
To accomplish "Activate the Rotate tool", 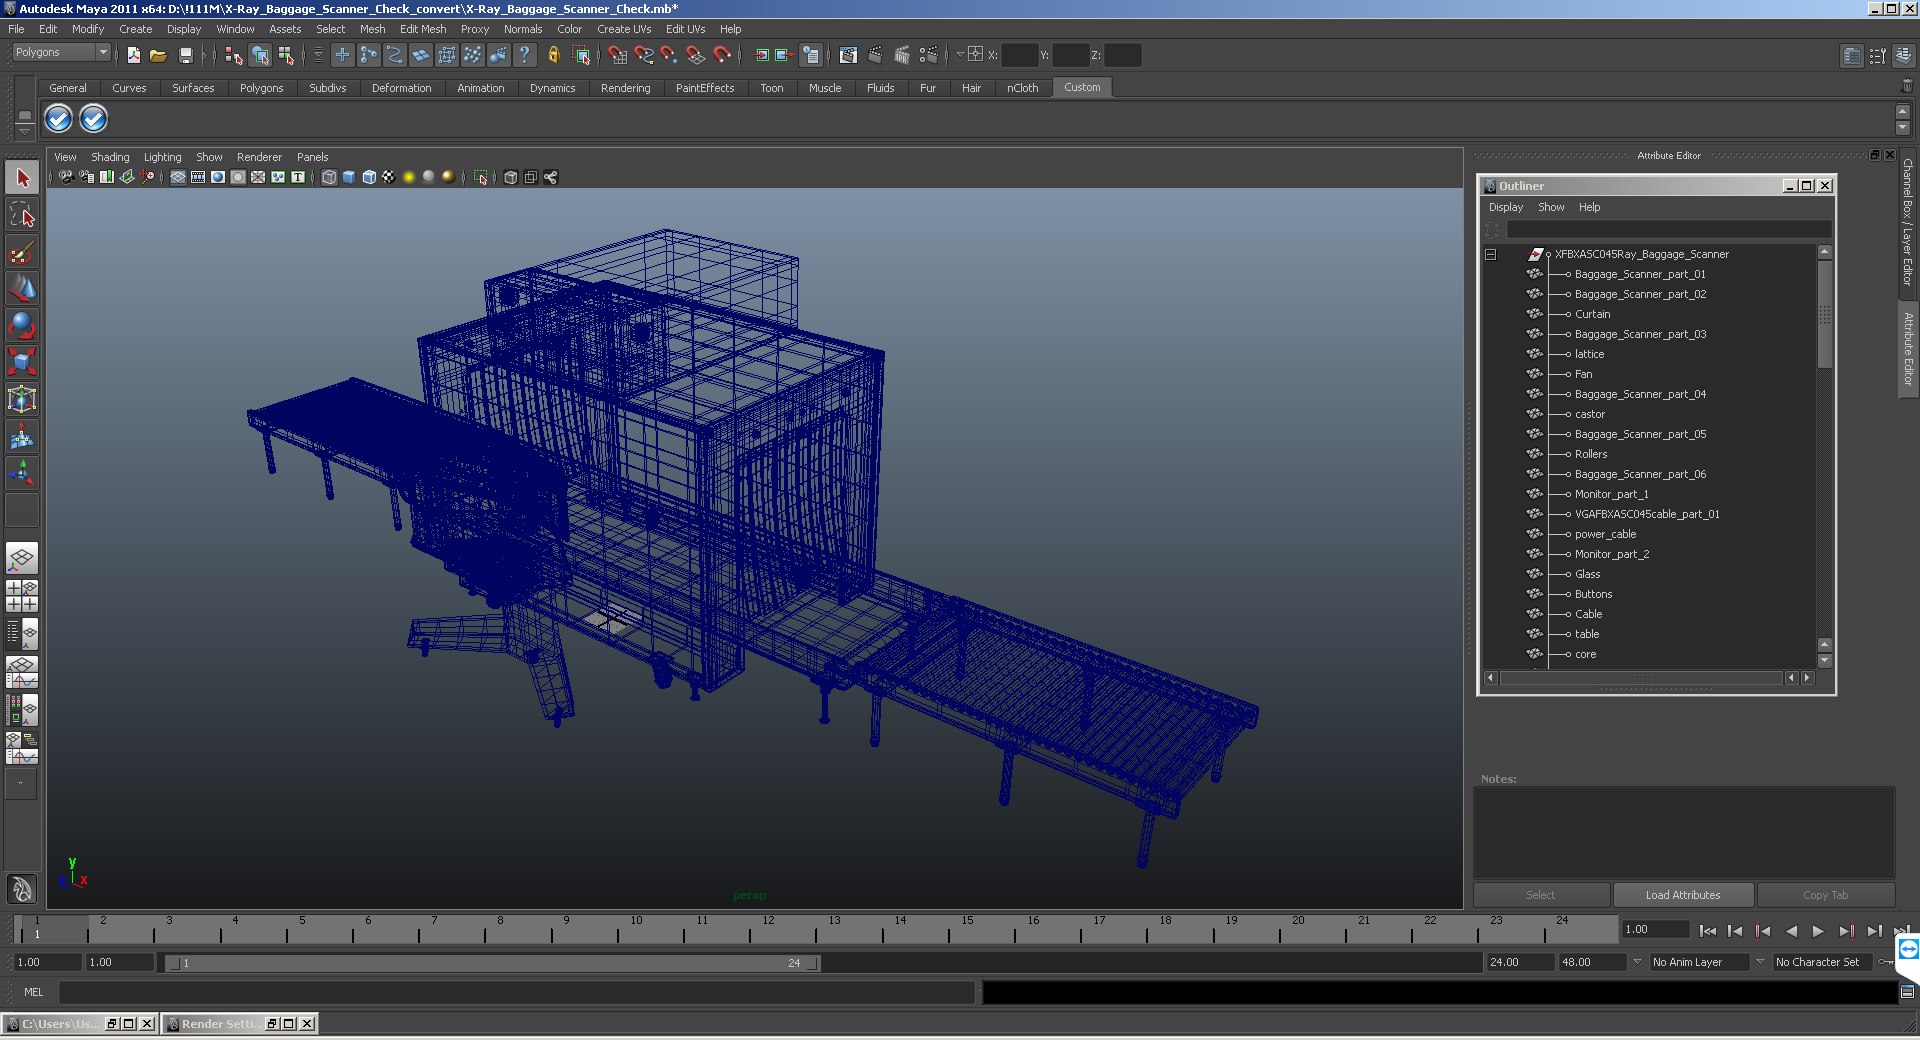I will coord(22,325).
